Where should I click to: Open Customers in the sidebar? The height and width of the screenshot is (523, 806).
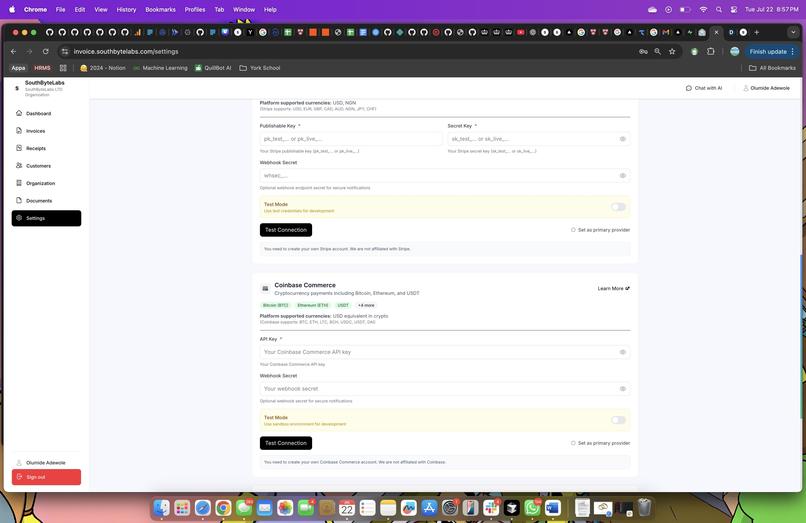pos(45,166)
